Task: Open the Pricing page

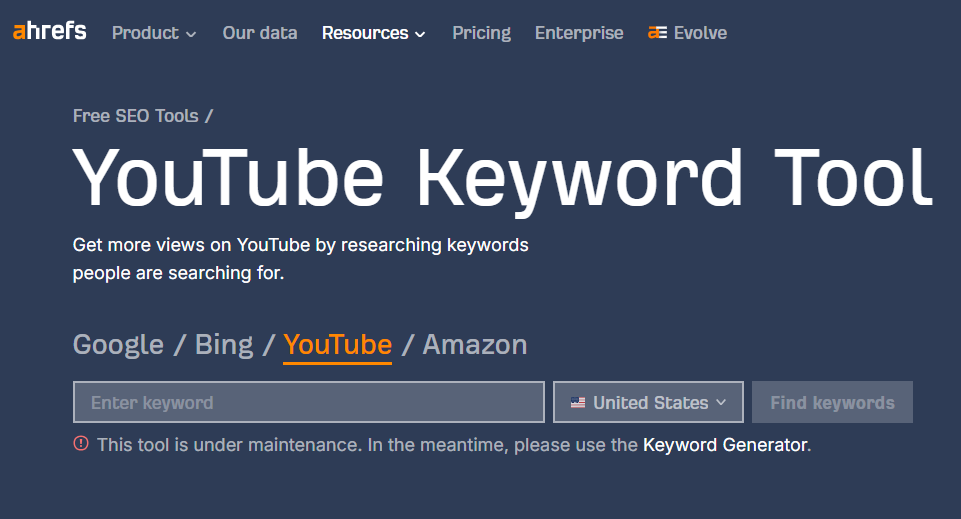Action: tap(481, 33)
